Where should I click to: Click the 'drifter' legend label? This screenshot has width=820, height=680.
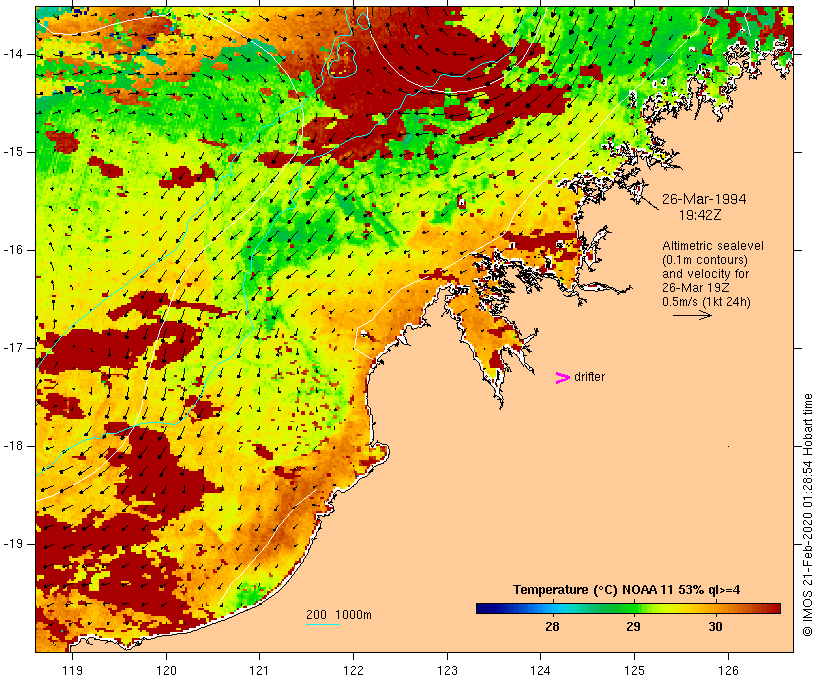click(589, 377)
